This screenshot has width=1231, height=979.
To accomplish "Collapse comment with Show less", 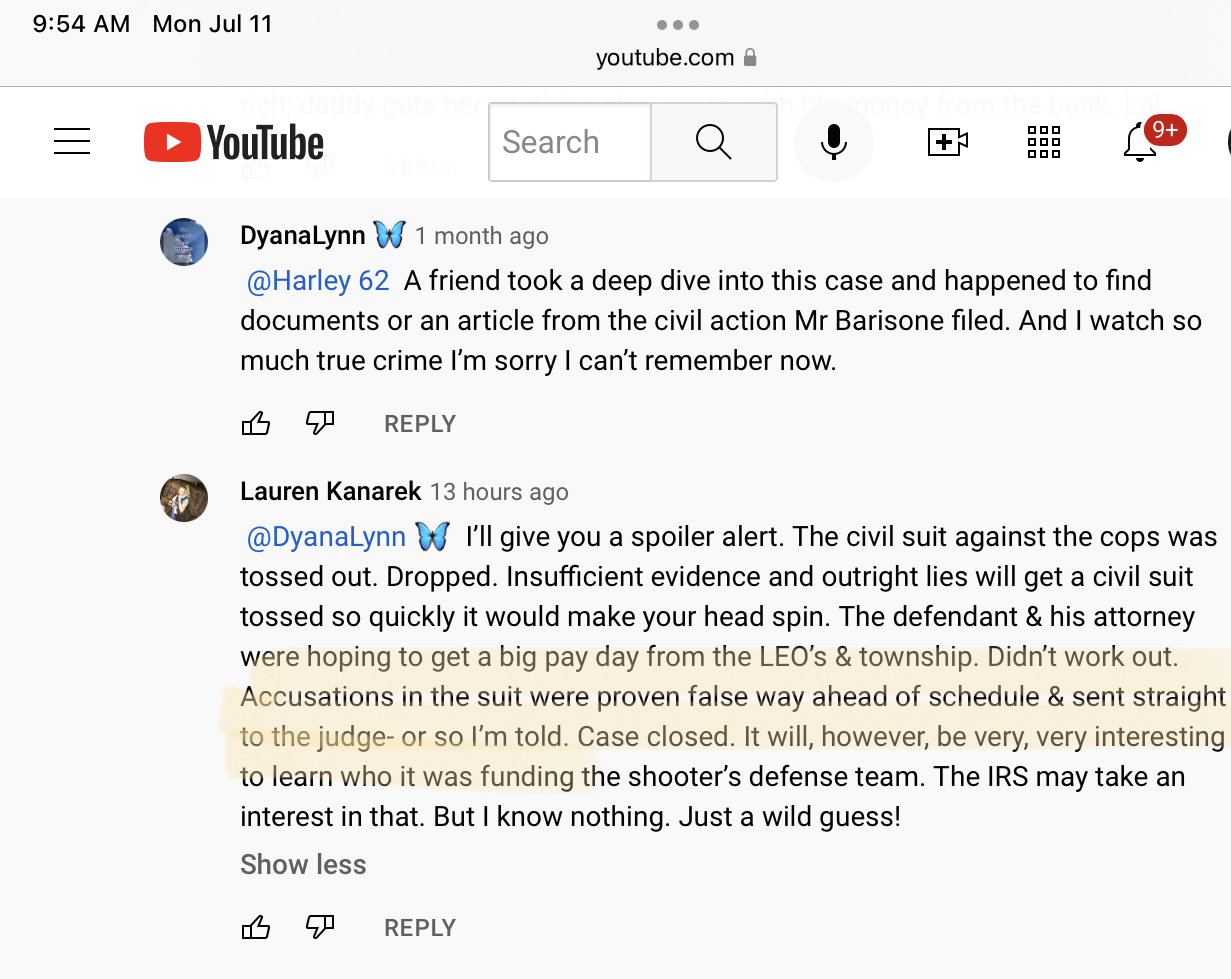I will 303,864.
